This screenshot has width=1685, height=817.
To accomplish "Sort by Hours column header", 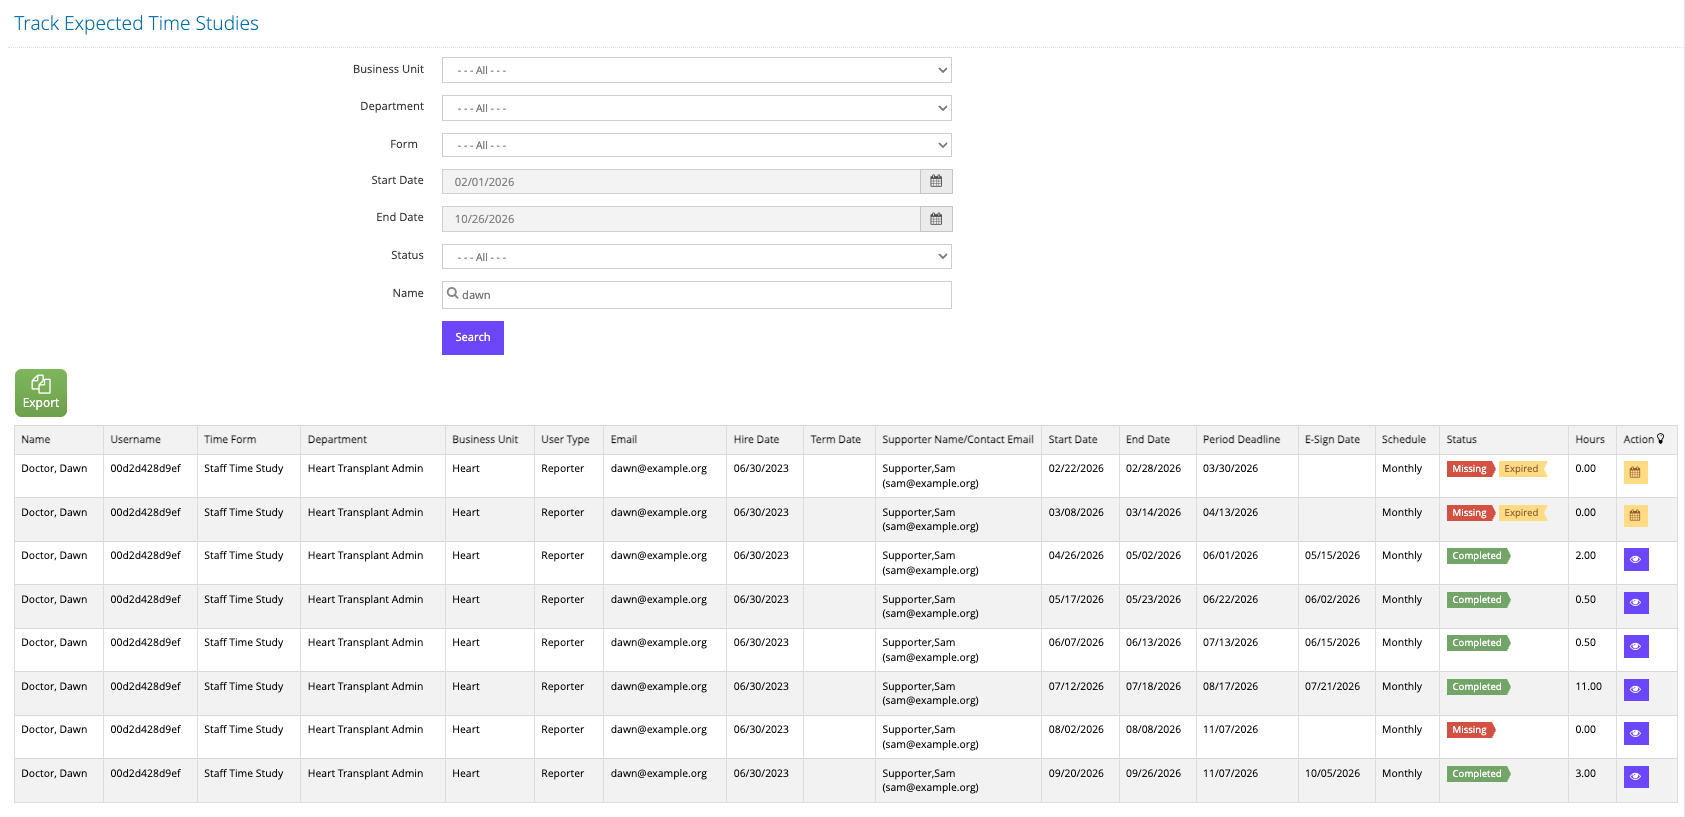I will tap(1590, 439).
